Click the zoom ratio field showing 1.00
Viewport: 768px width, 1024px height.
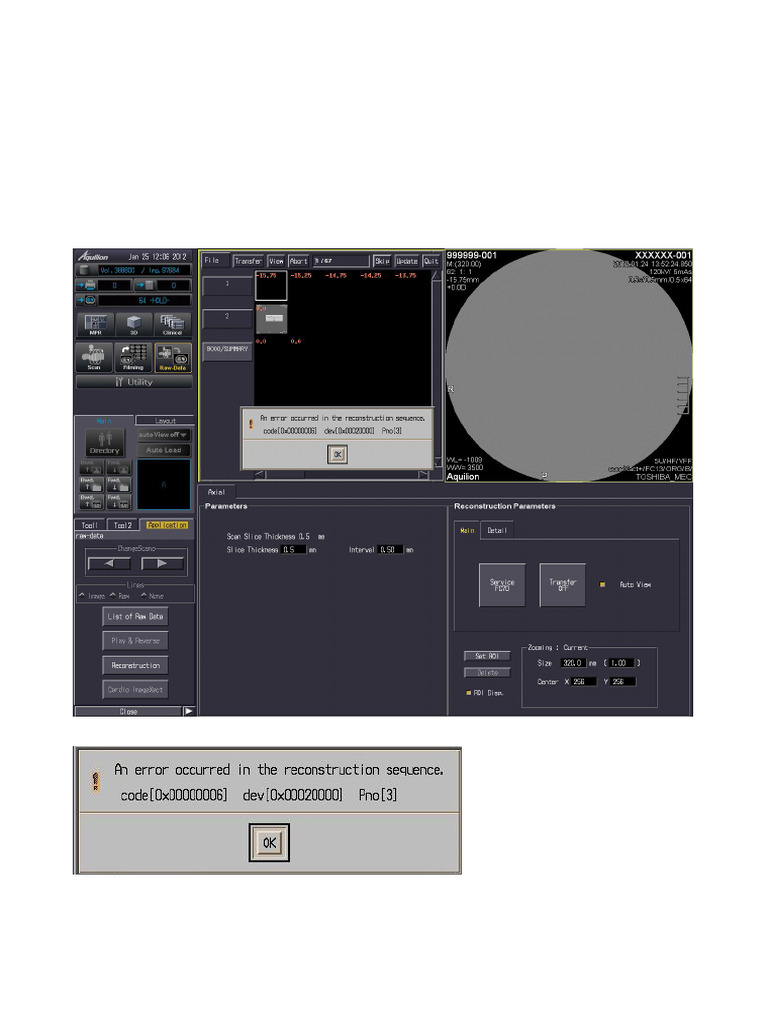coord(620,663)
